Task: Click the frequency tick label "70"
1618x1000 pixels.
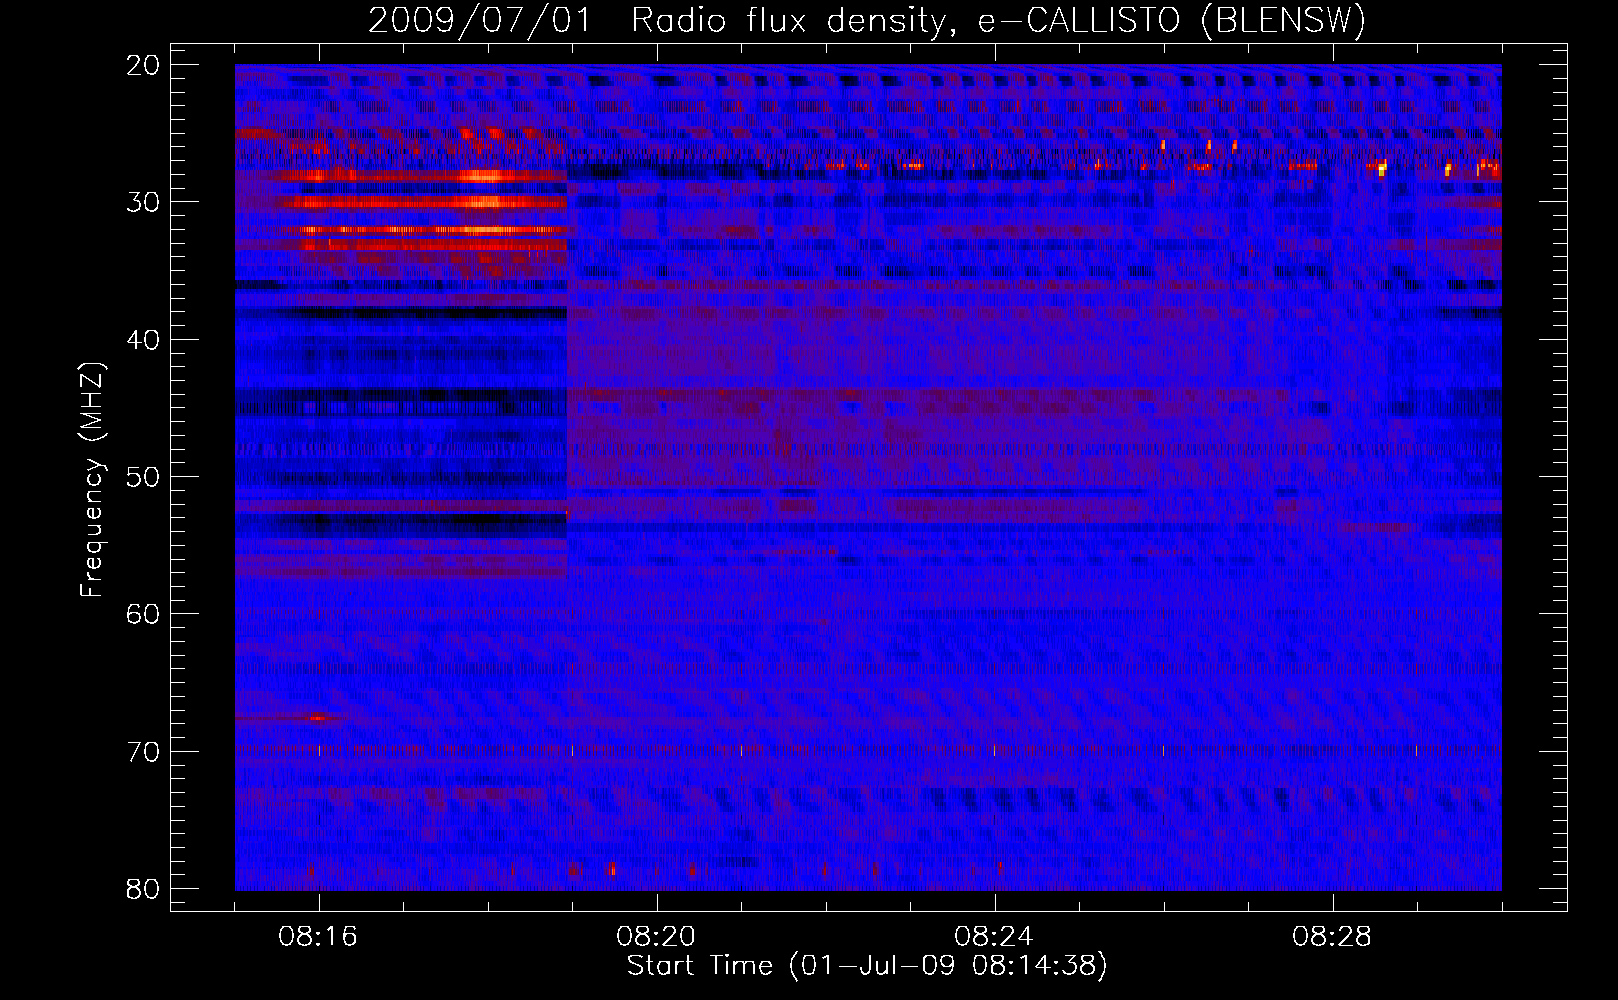Action: pos(143,752)
